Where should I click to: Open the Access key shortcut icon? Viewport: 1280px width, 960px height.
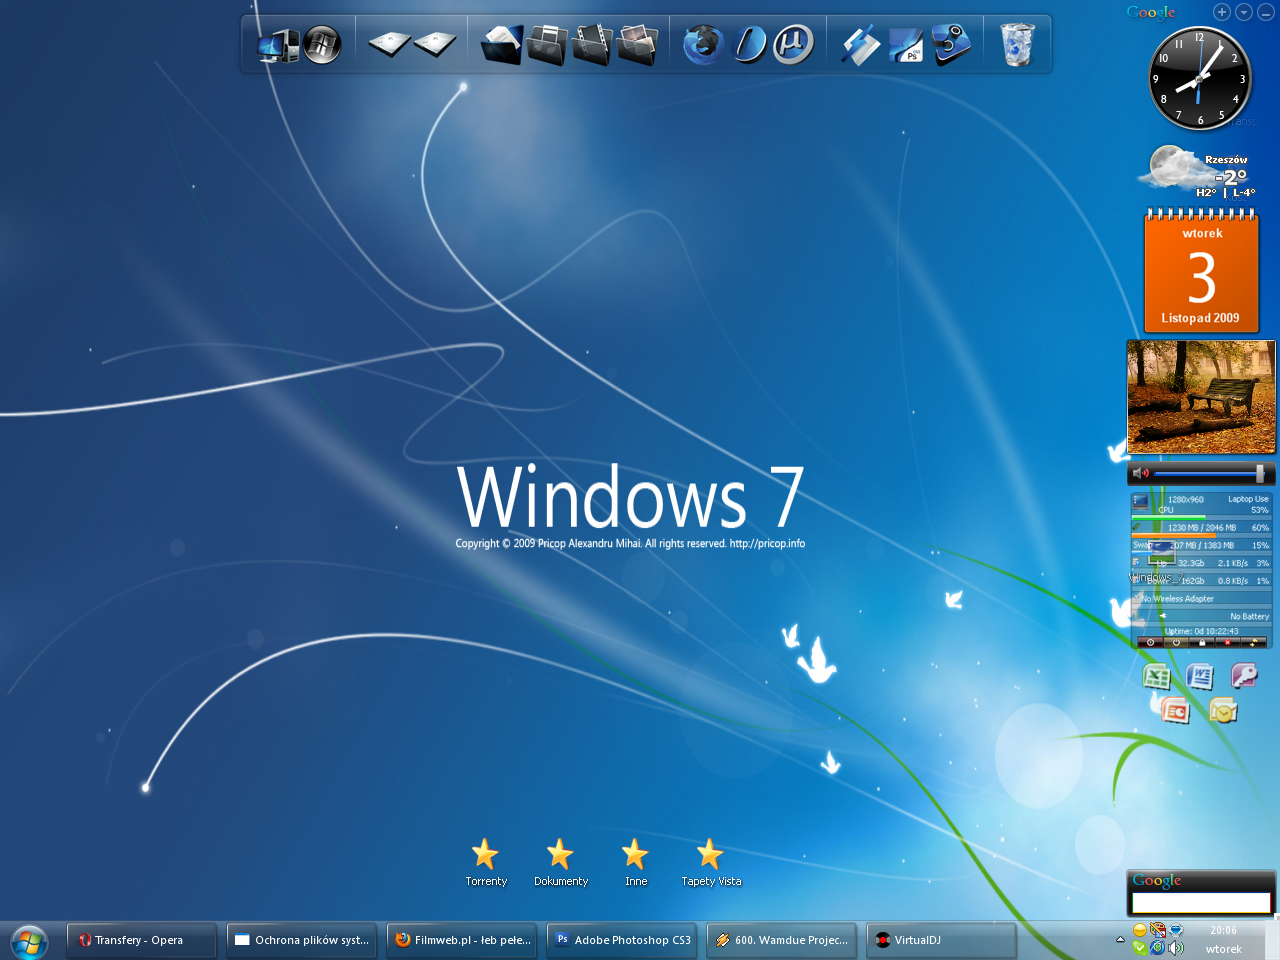click(x=1243, y=677)
